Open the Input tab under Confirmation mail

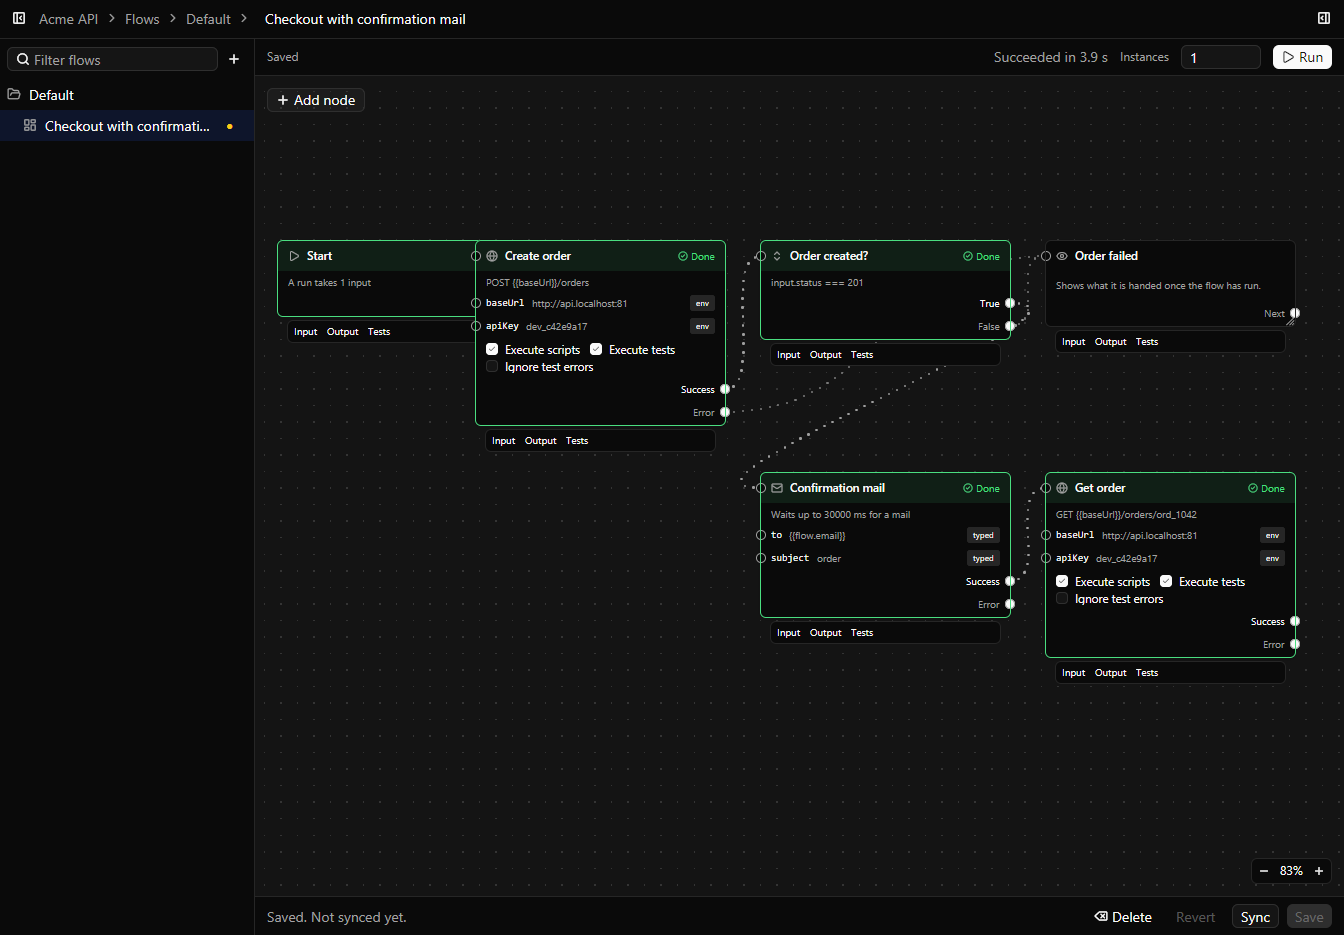point(789,633)
